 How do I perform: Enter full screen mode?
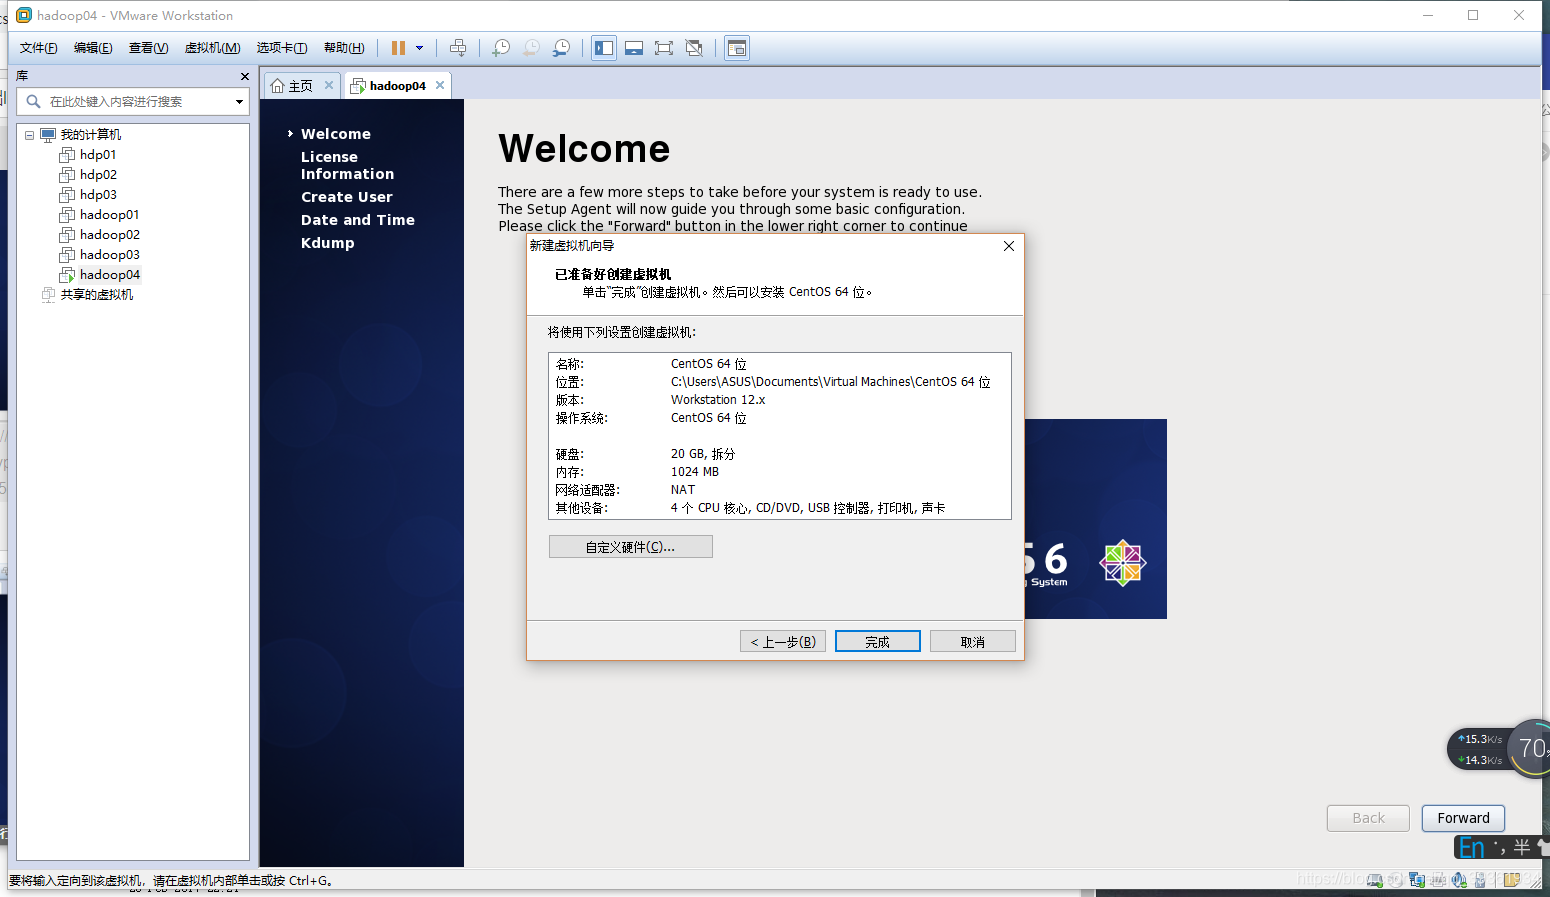664,48
